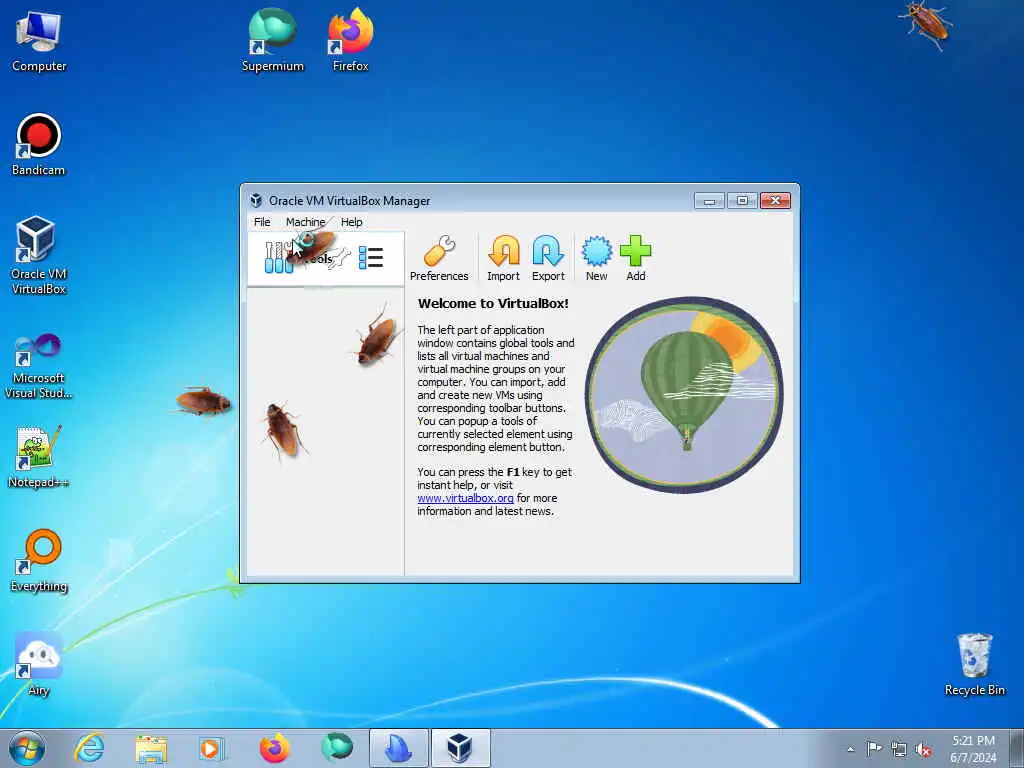Open Windows Explorer from taskbar

click(x=152, y=748)
